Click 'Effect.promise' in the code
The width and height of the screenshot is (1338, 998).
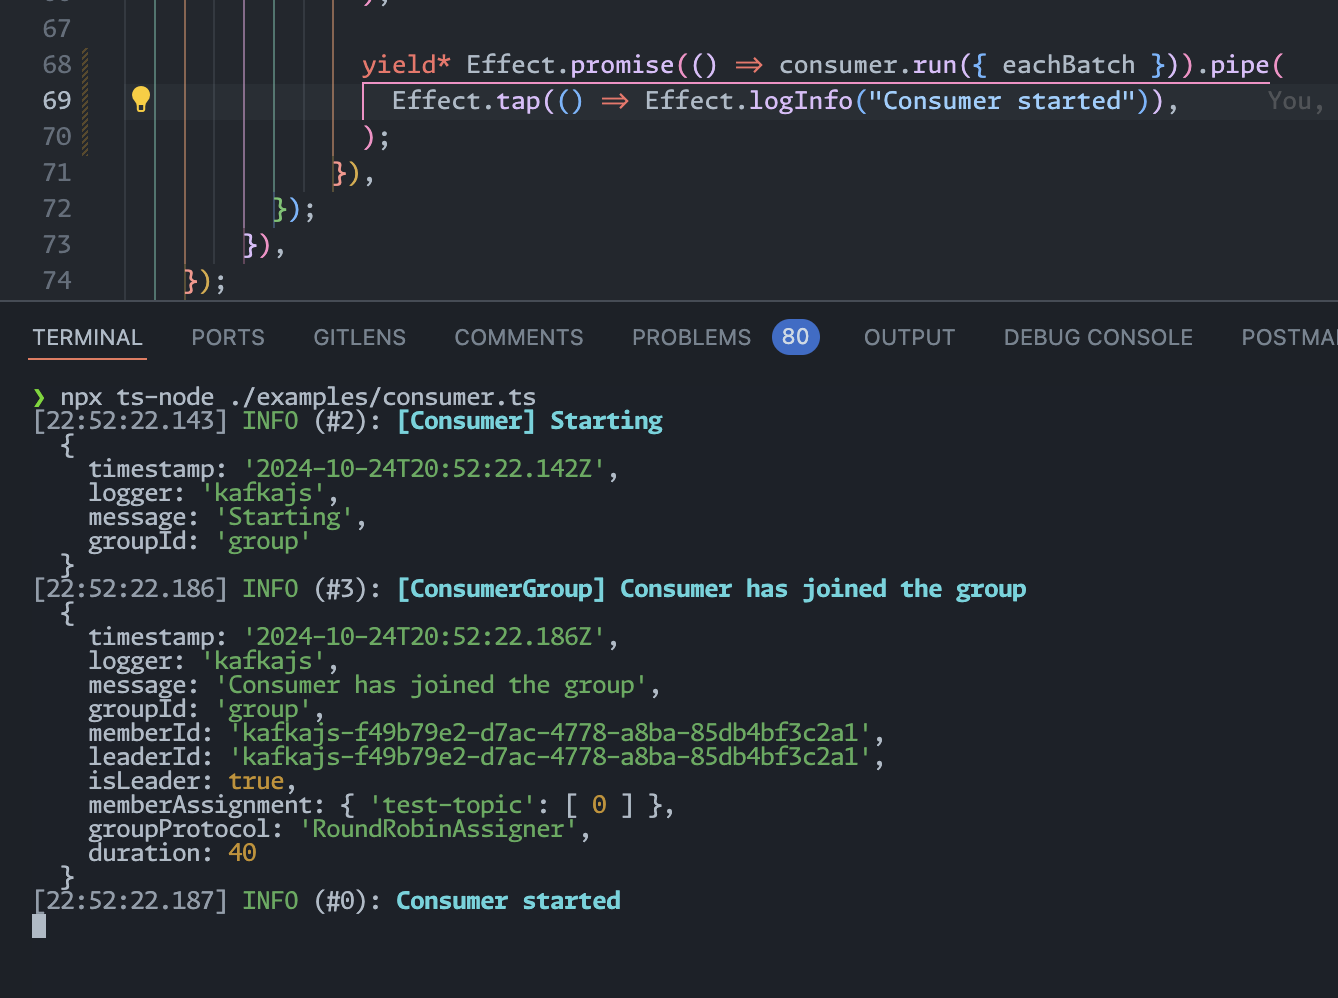click(x=570, y=65)
